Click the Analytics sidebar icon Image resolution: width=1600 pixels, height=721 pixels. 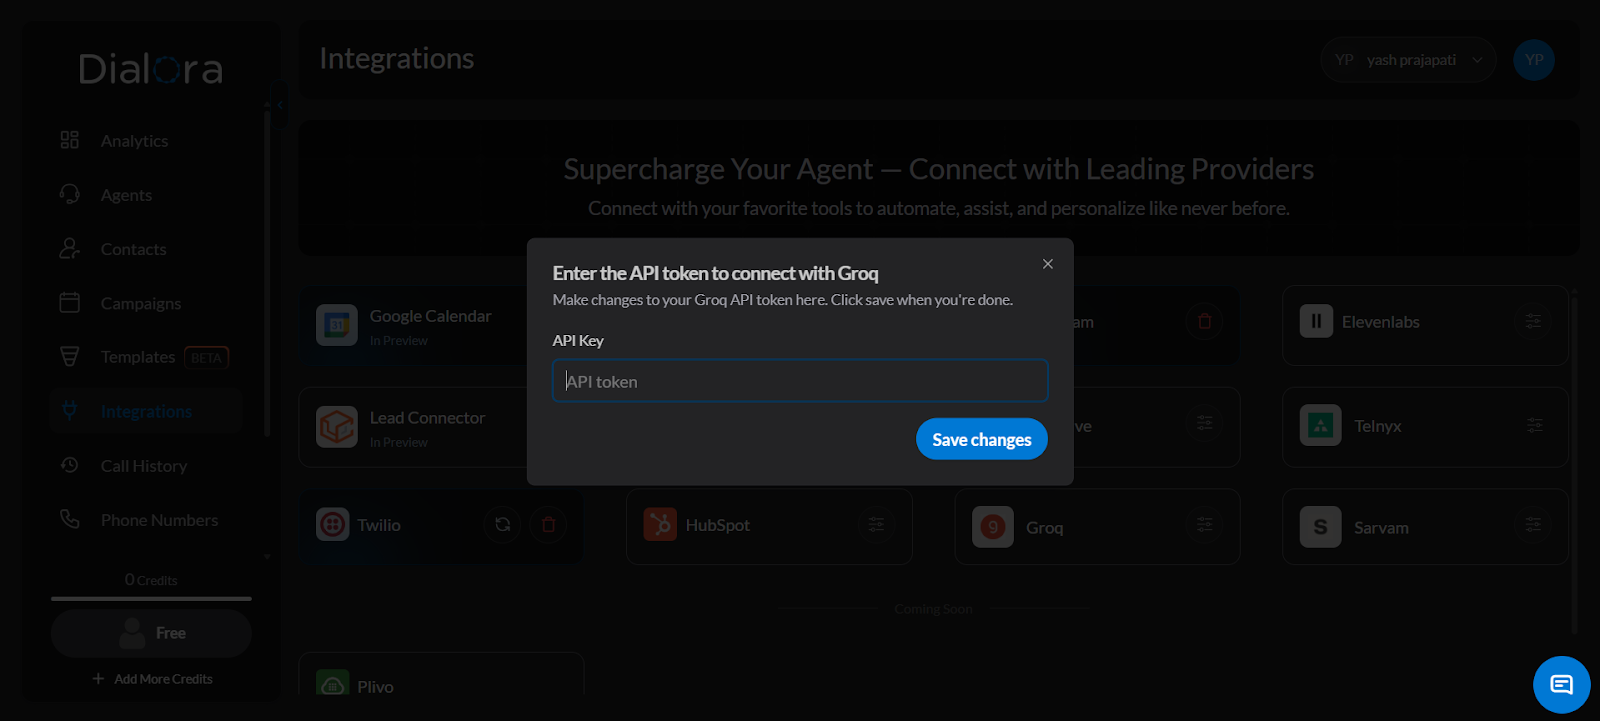click(x=69, y=140)
